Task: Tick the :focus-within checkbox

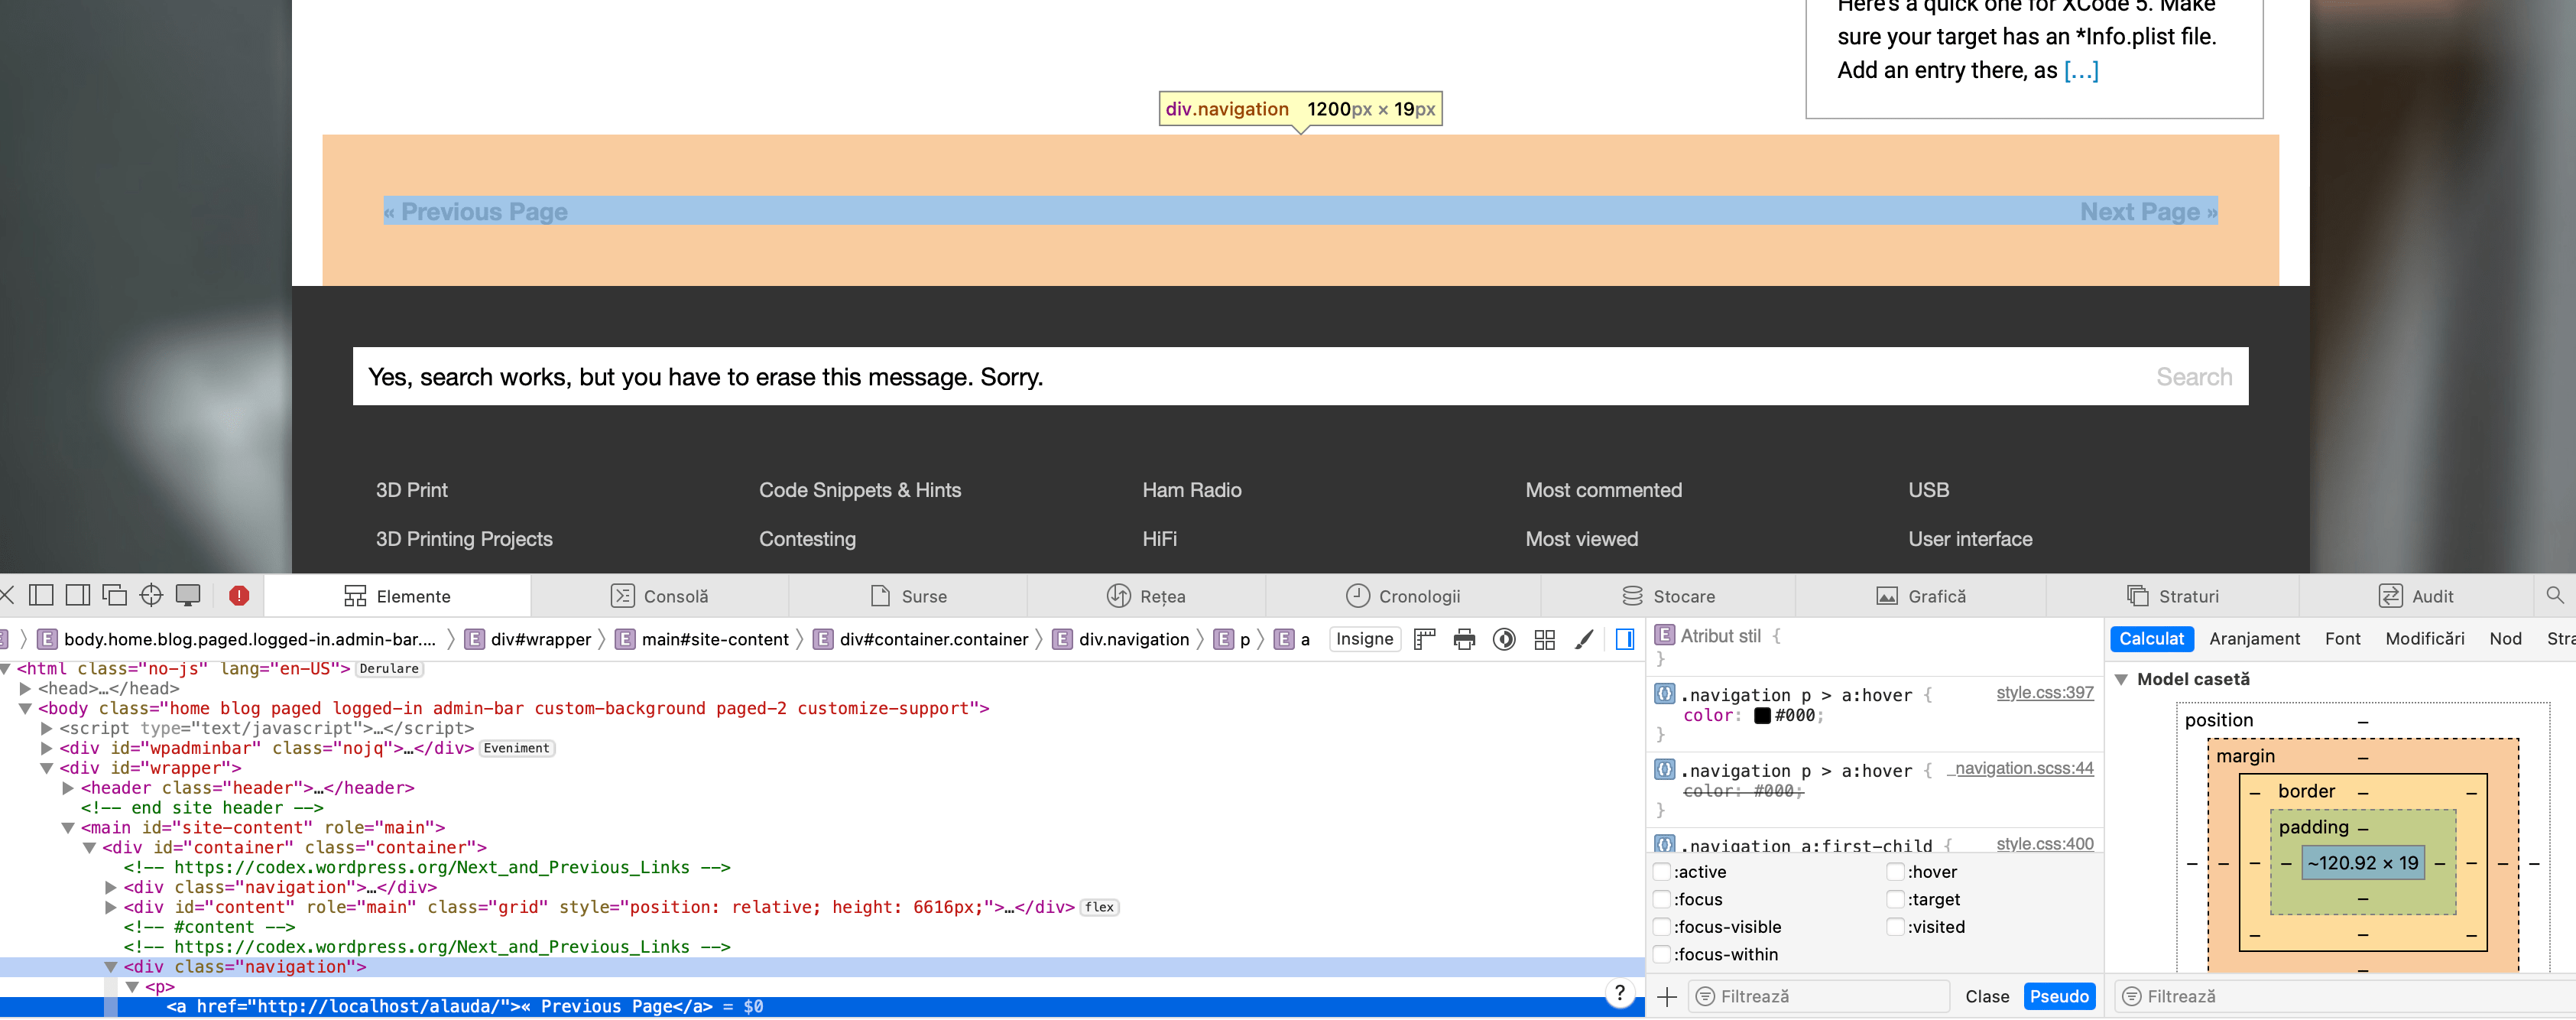Action: (1662, 954)
